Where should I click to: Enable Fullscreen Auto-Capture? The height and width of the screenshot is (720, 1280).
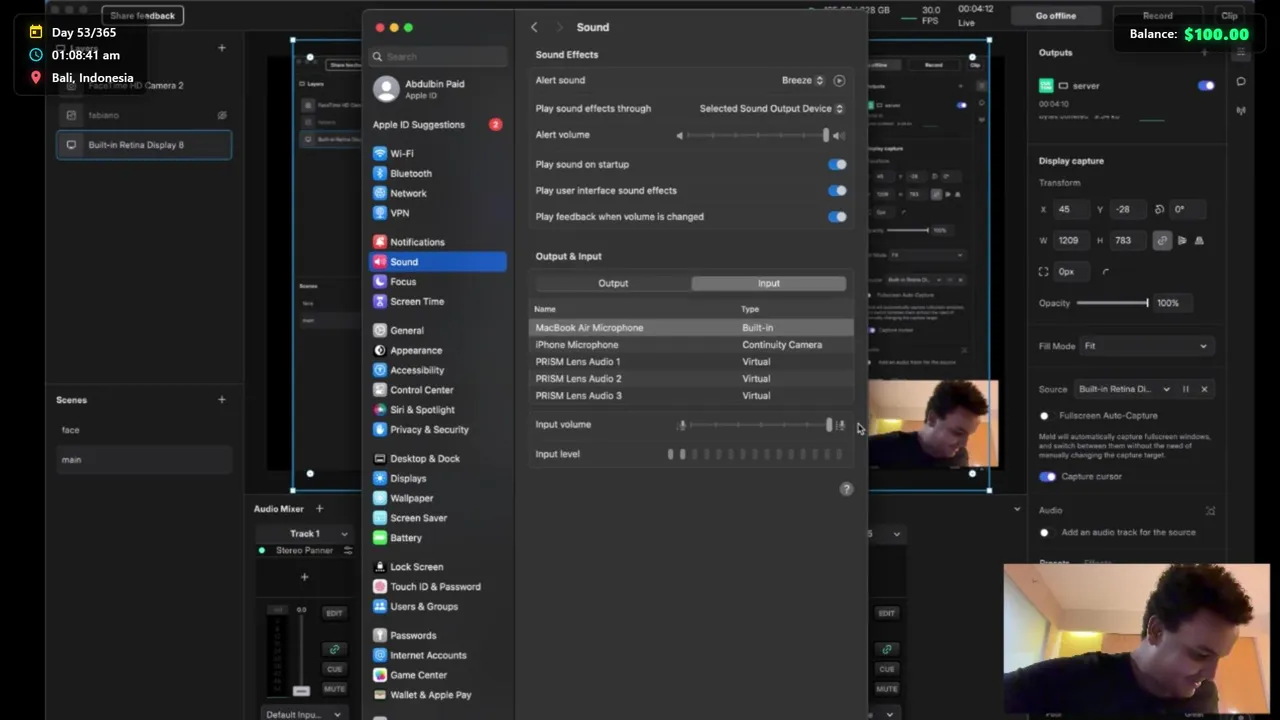click(1045, 416)
